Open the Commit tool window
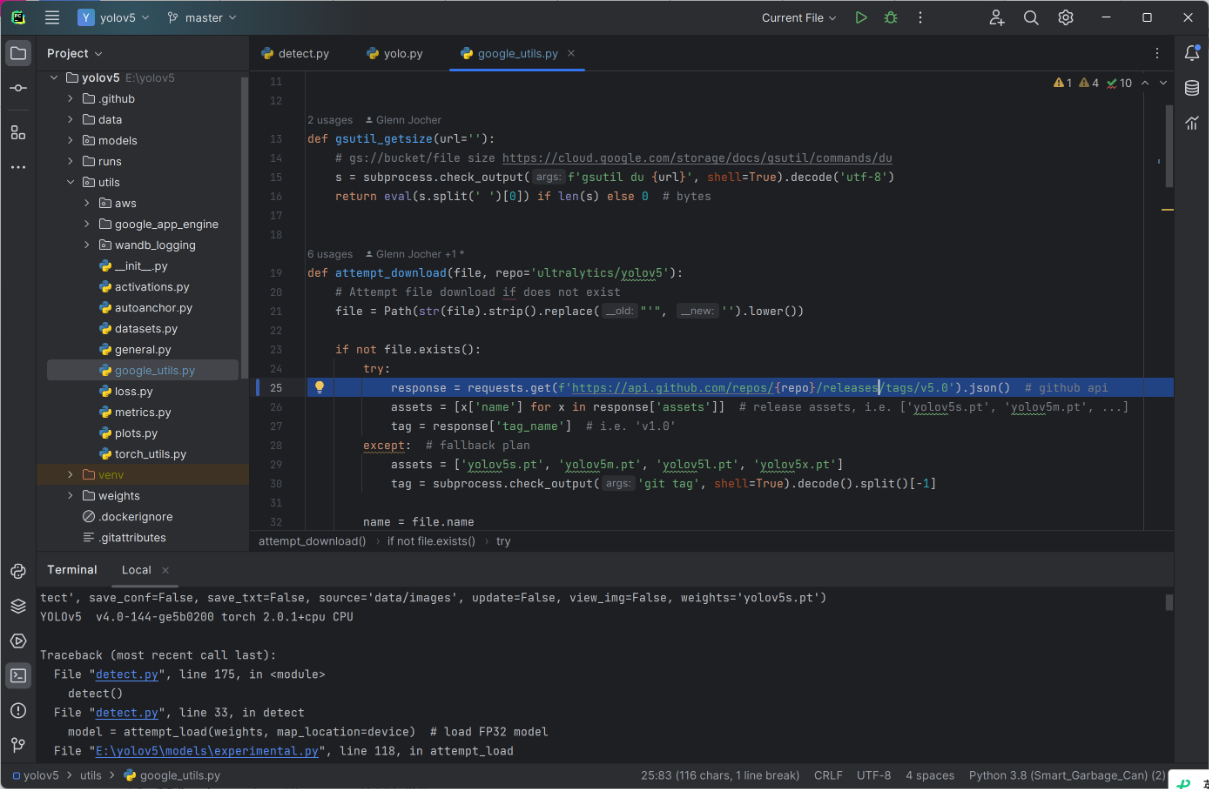Image resolution: width=1209 pixels, height=789 pixels. pos(18,89)
